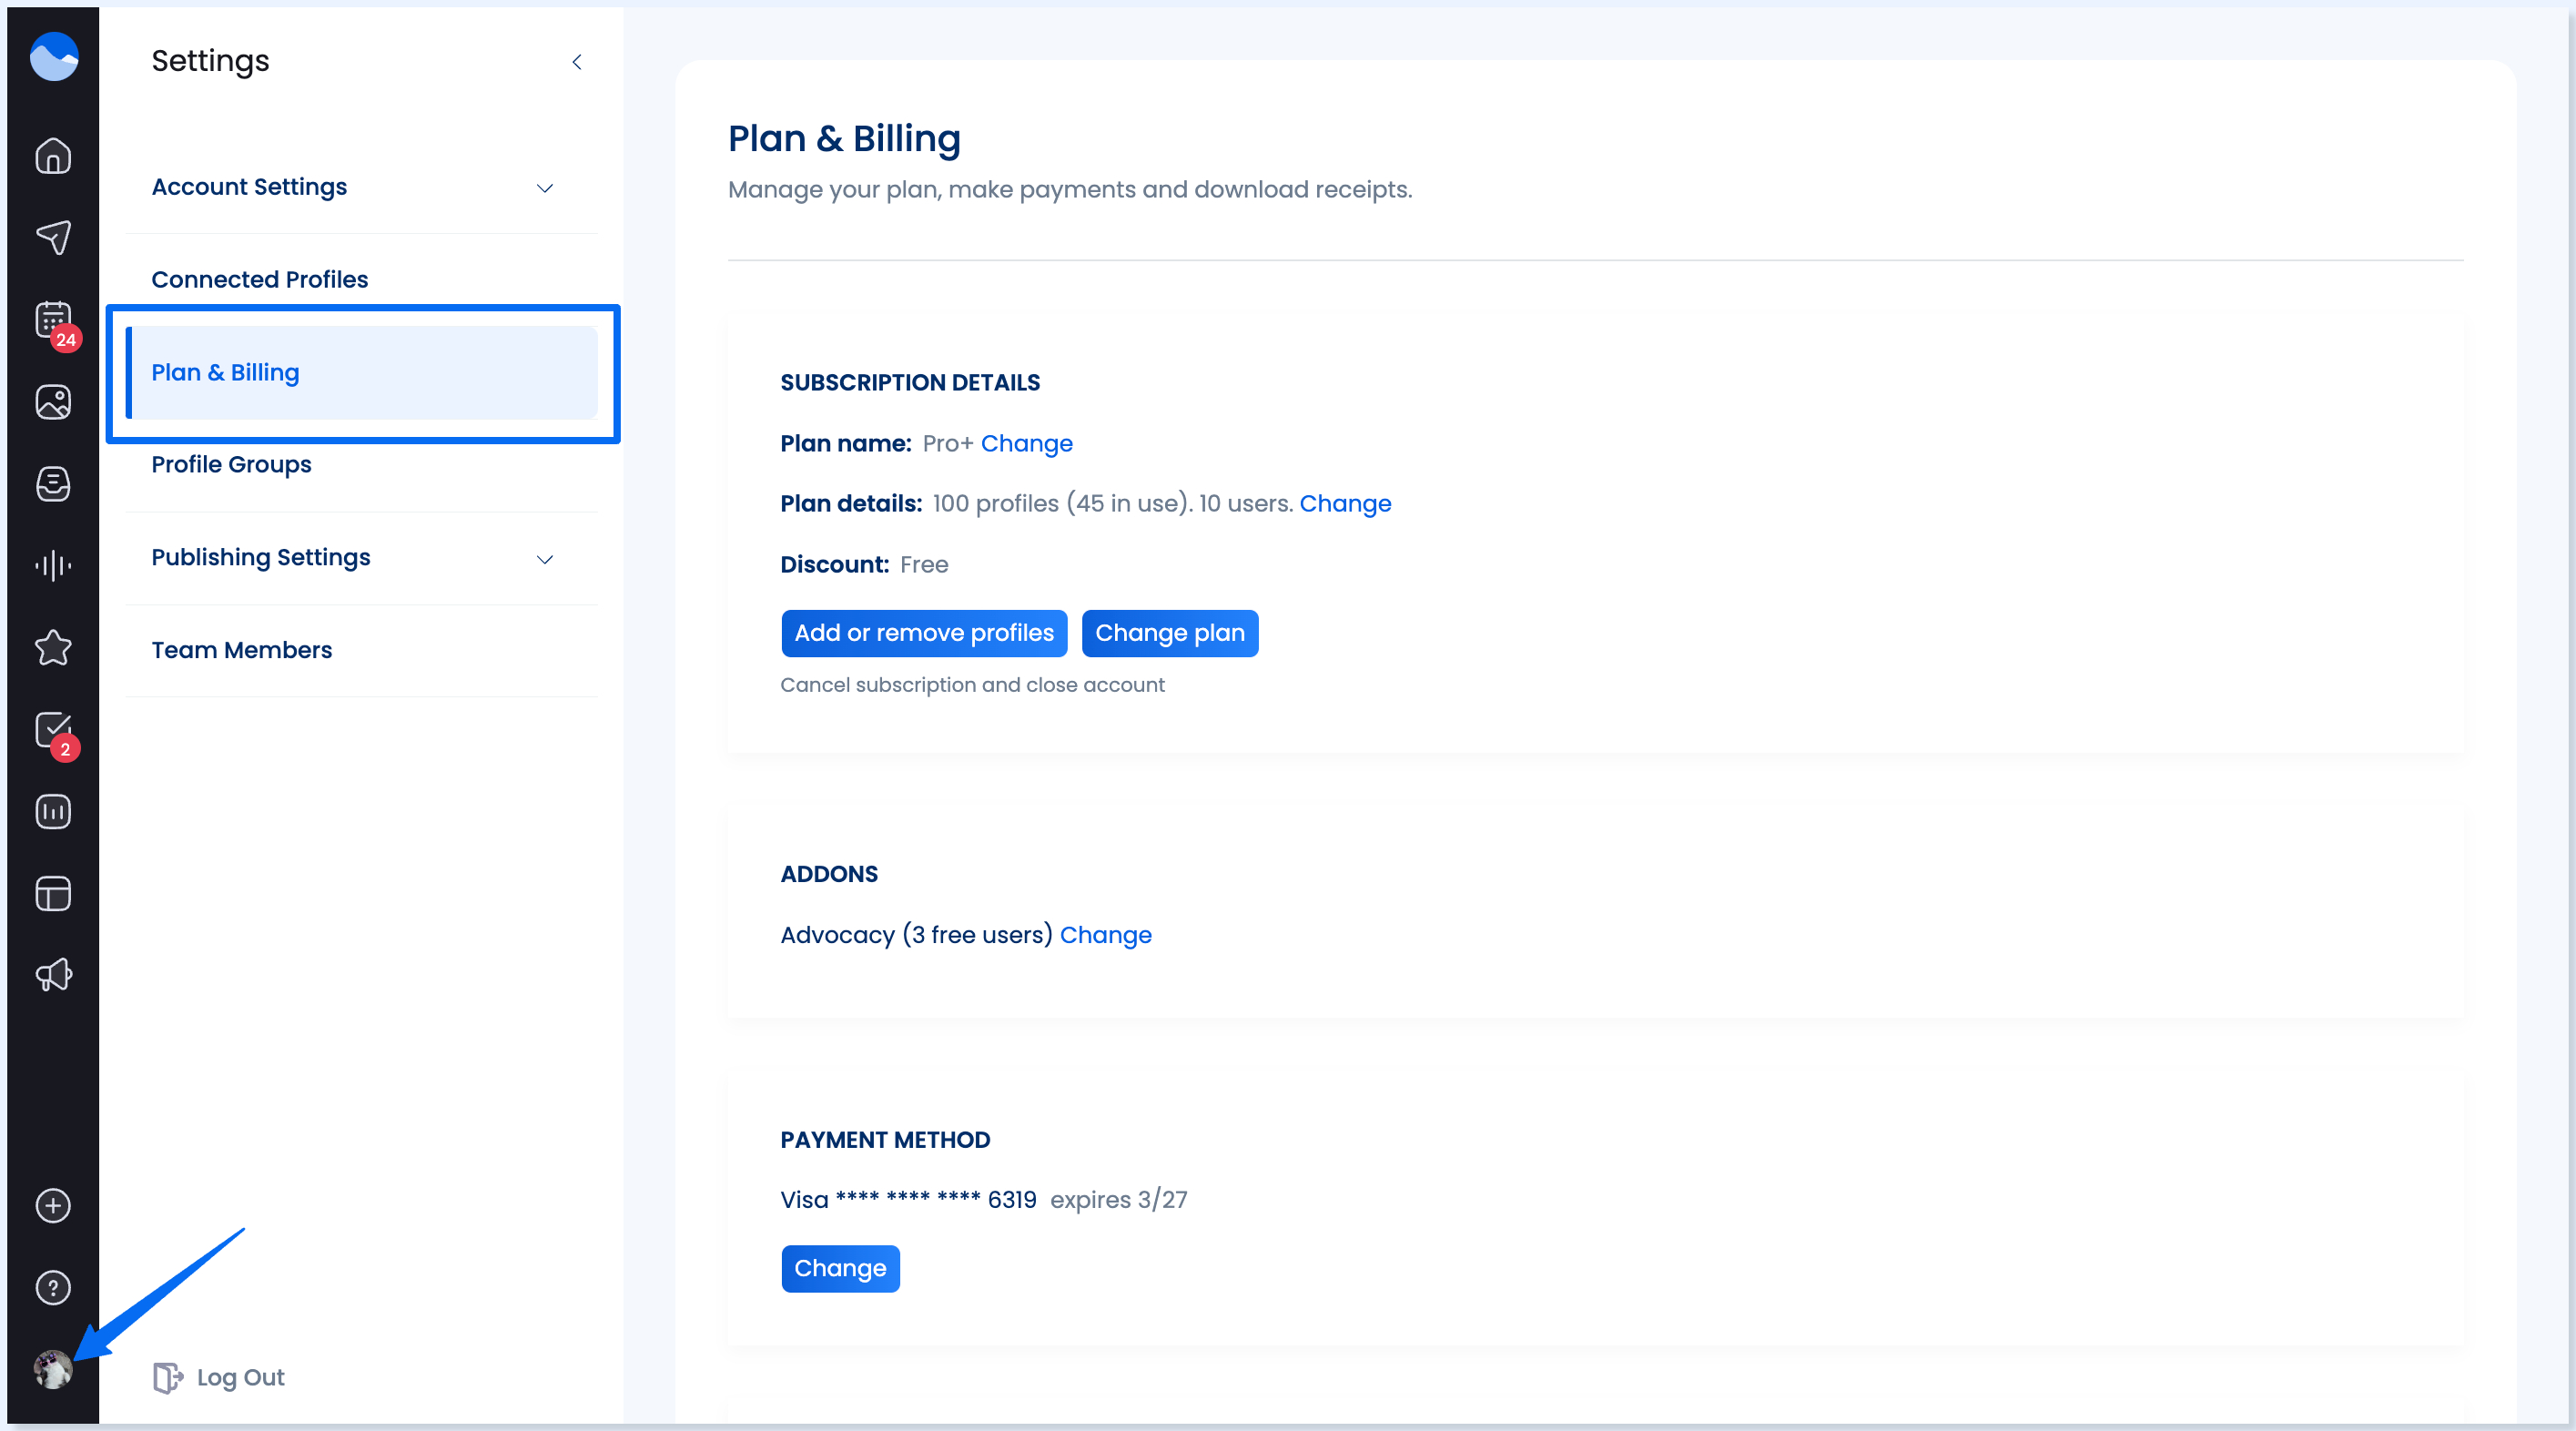Click the 'expires 3/27' text
Image resolution: width=2576 pixels, height=1431 pixels.
tap(1118, 1200)
